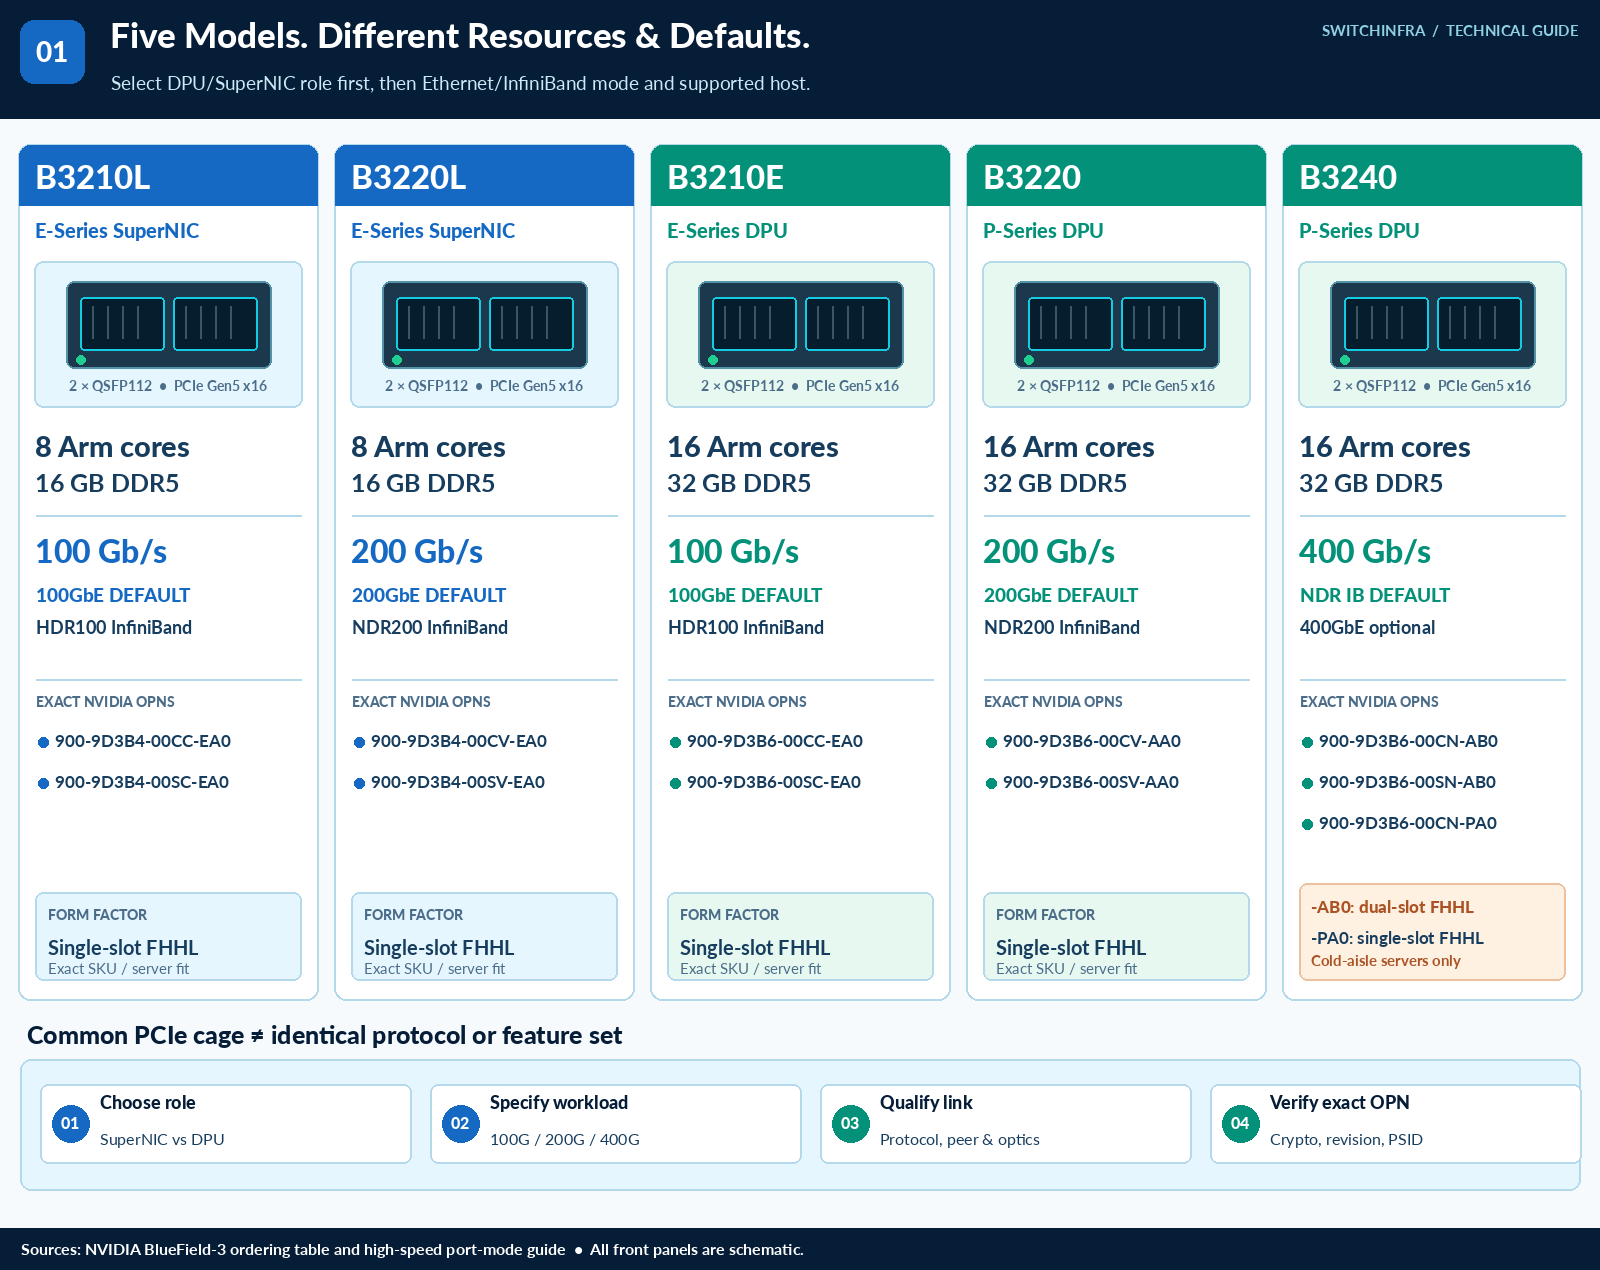This screenshot has height=1270, width=1600.
Task: Click the 04 badge beside Verify exact OPN
Action: tap(1240, 1123)
